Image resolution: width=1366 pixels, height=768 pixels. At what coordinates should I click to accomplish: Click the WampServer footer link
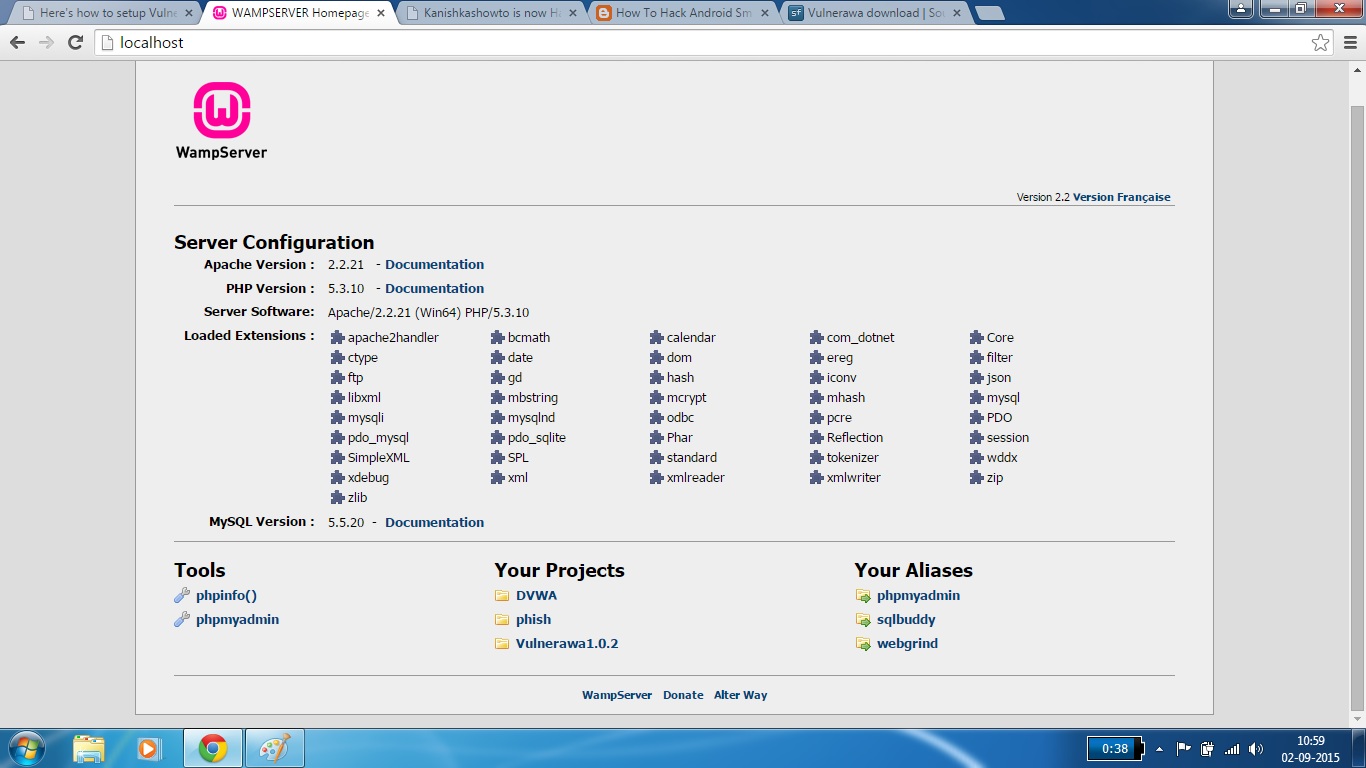pyautogui.click(x=617, y=695)
